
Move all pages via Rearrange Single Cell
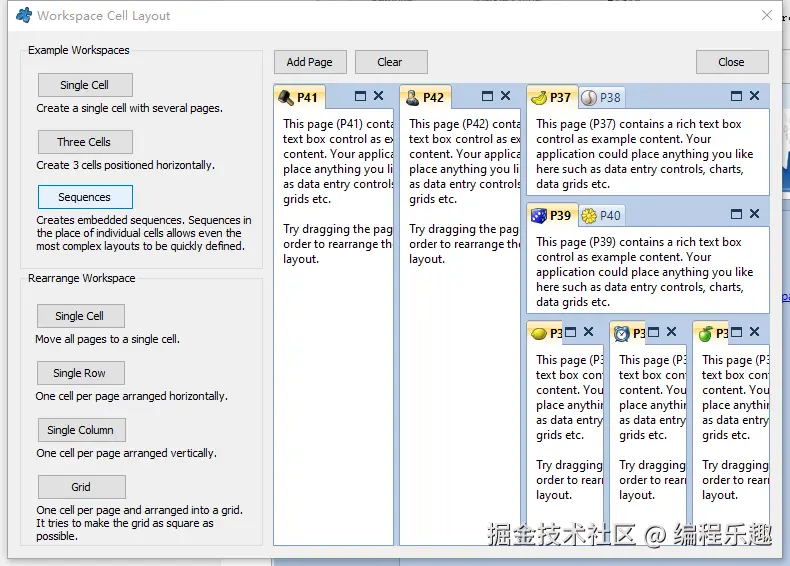[x=81, y=316]
